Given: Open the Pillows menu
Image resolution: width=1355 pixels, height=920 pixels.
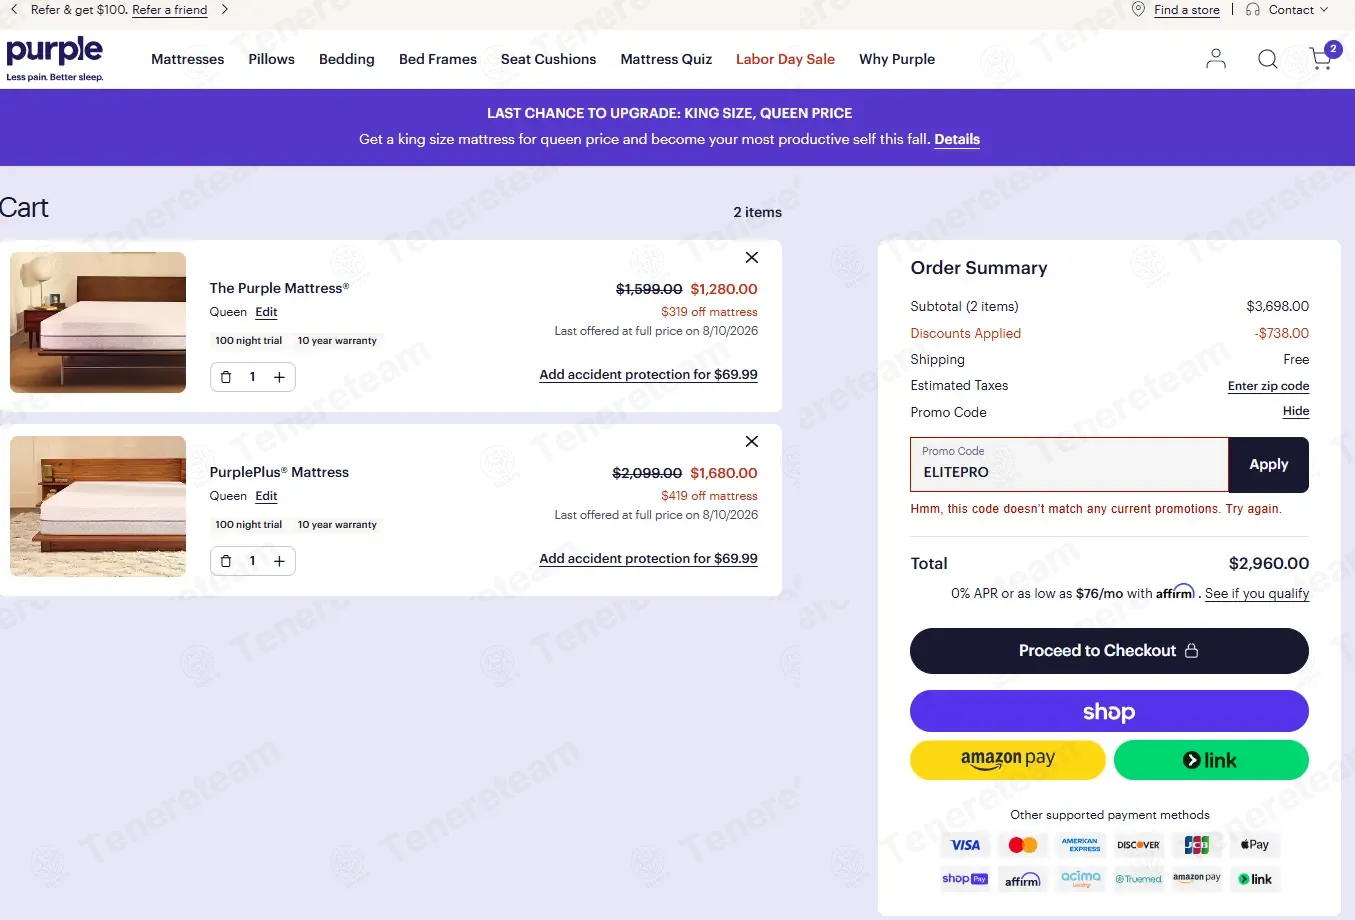Looking at the screenshot, I should click(x=272, y=59).
